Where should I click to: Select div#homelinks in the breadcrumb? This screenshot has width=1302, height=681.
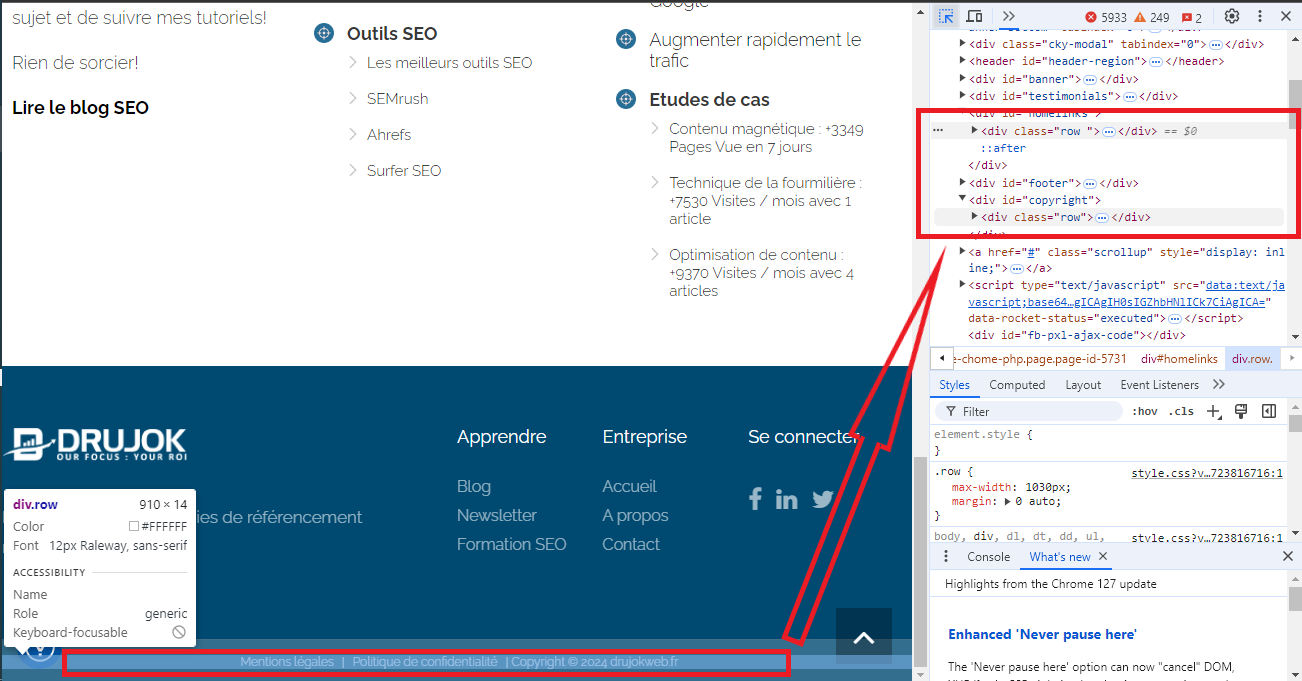click(x=1179, y=359)
